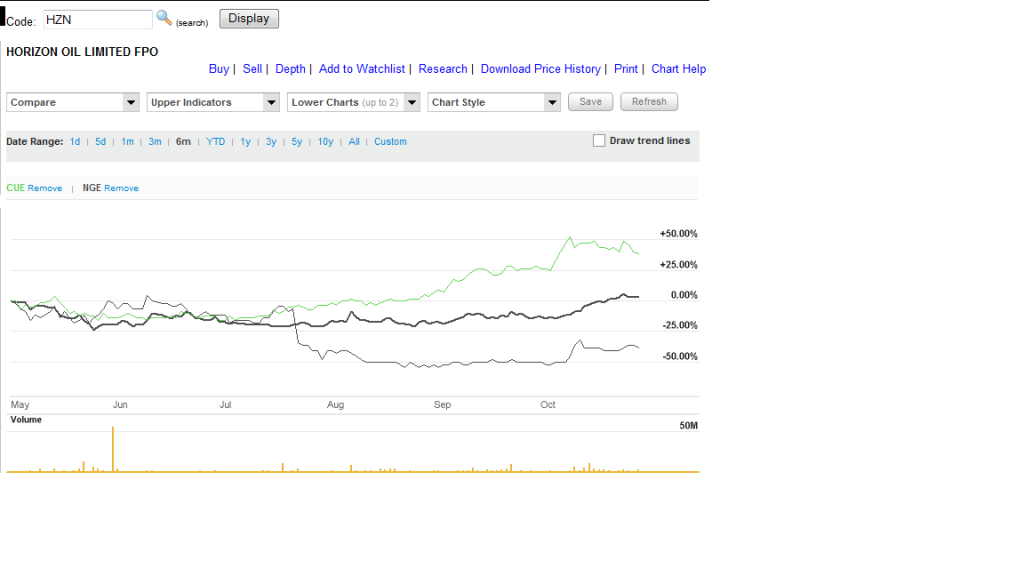
Task: Open the Lower Charts dropdown
Action: [x=411, y=103]
